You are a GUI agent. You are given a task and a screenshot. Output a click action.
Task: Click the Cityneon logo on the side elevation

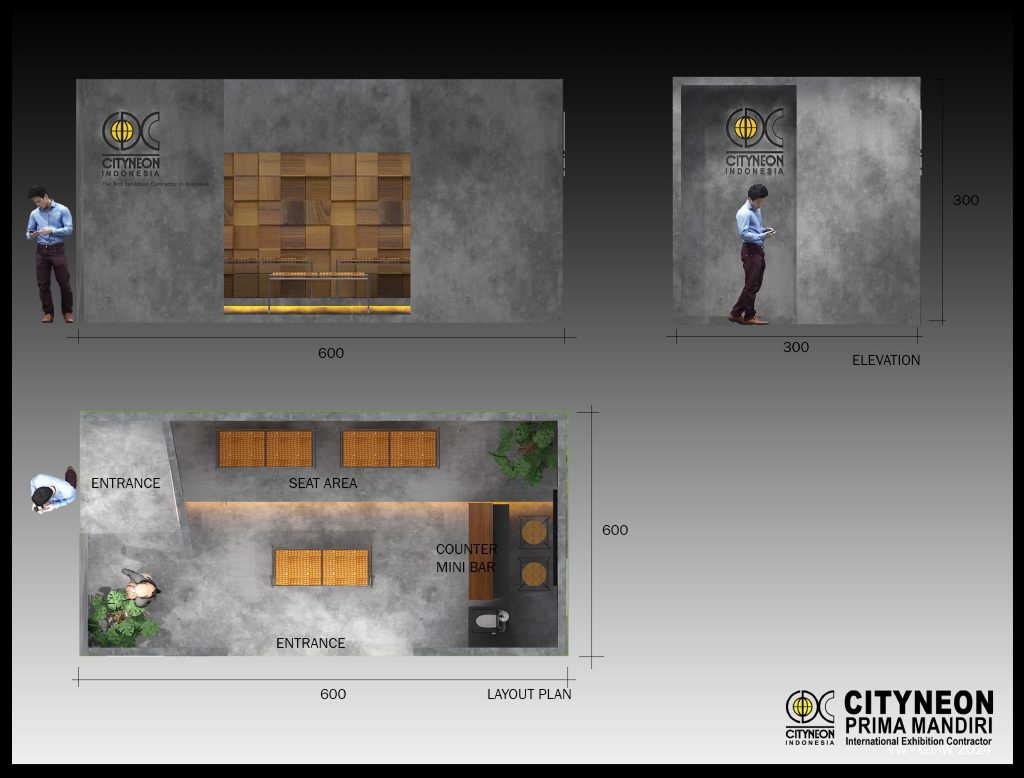click(755, 140)
